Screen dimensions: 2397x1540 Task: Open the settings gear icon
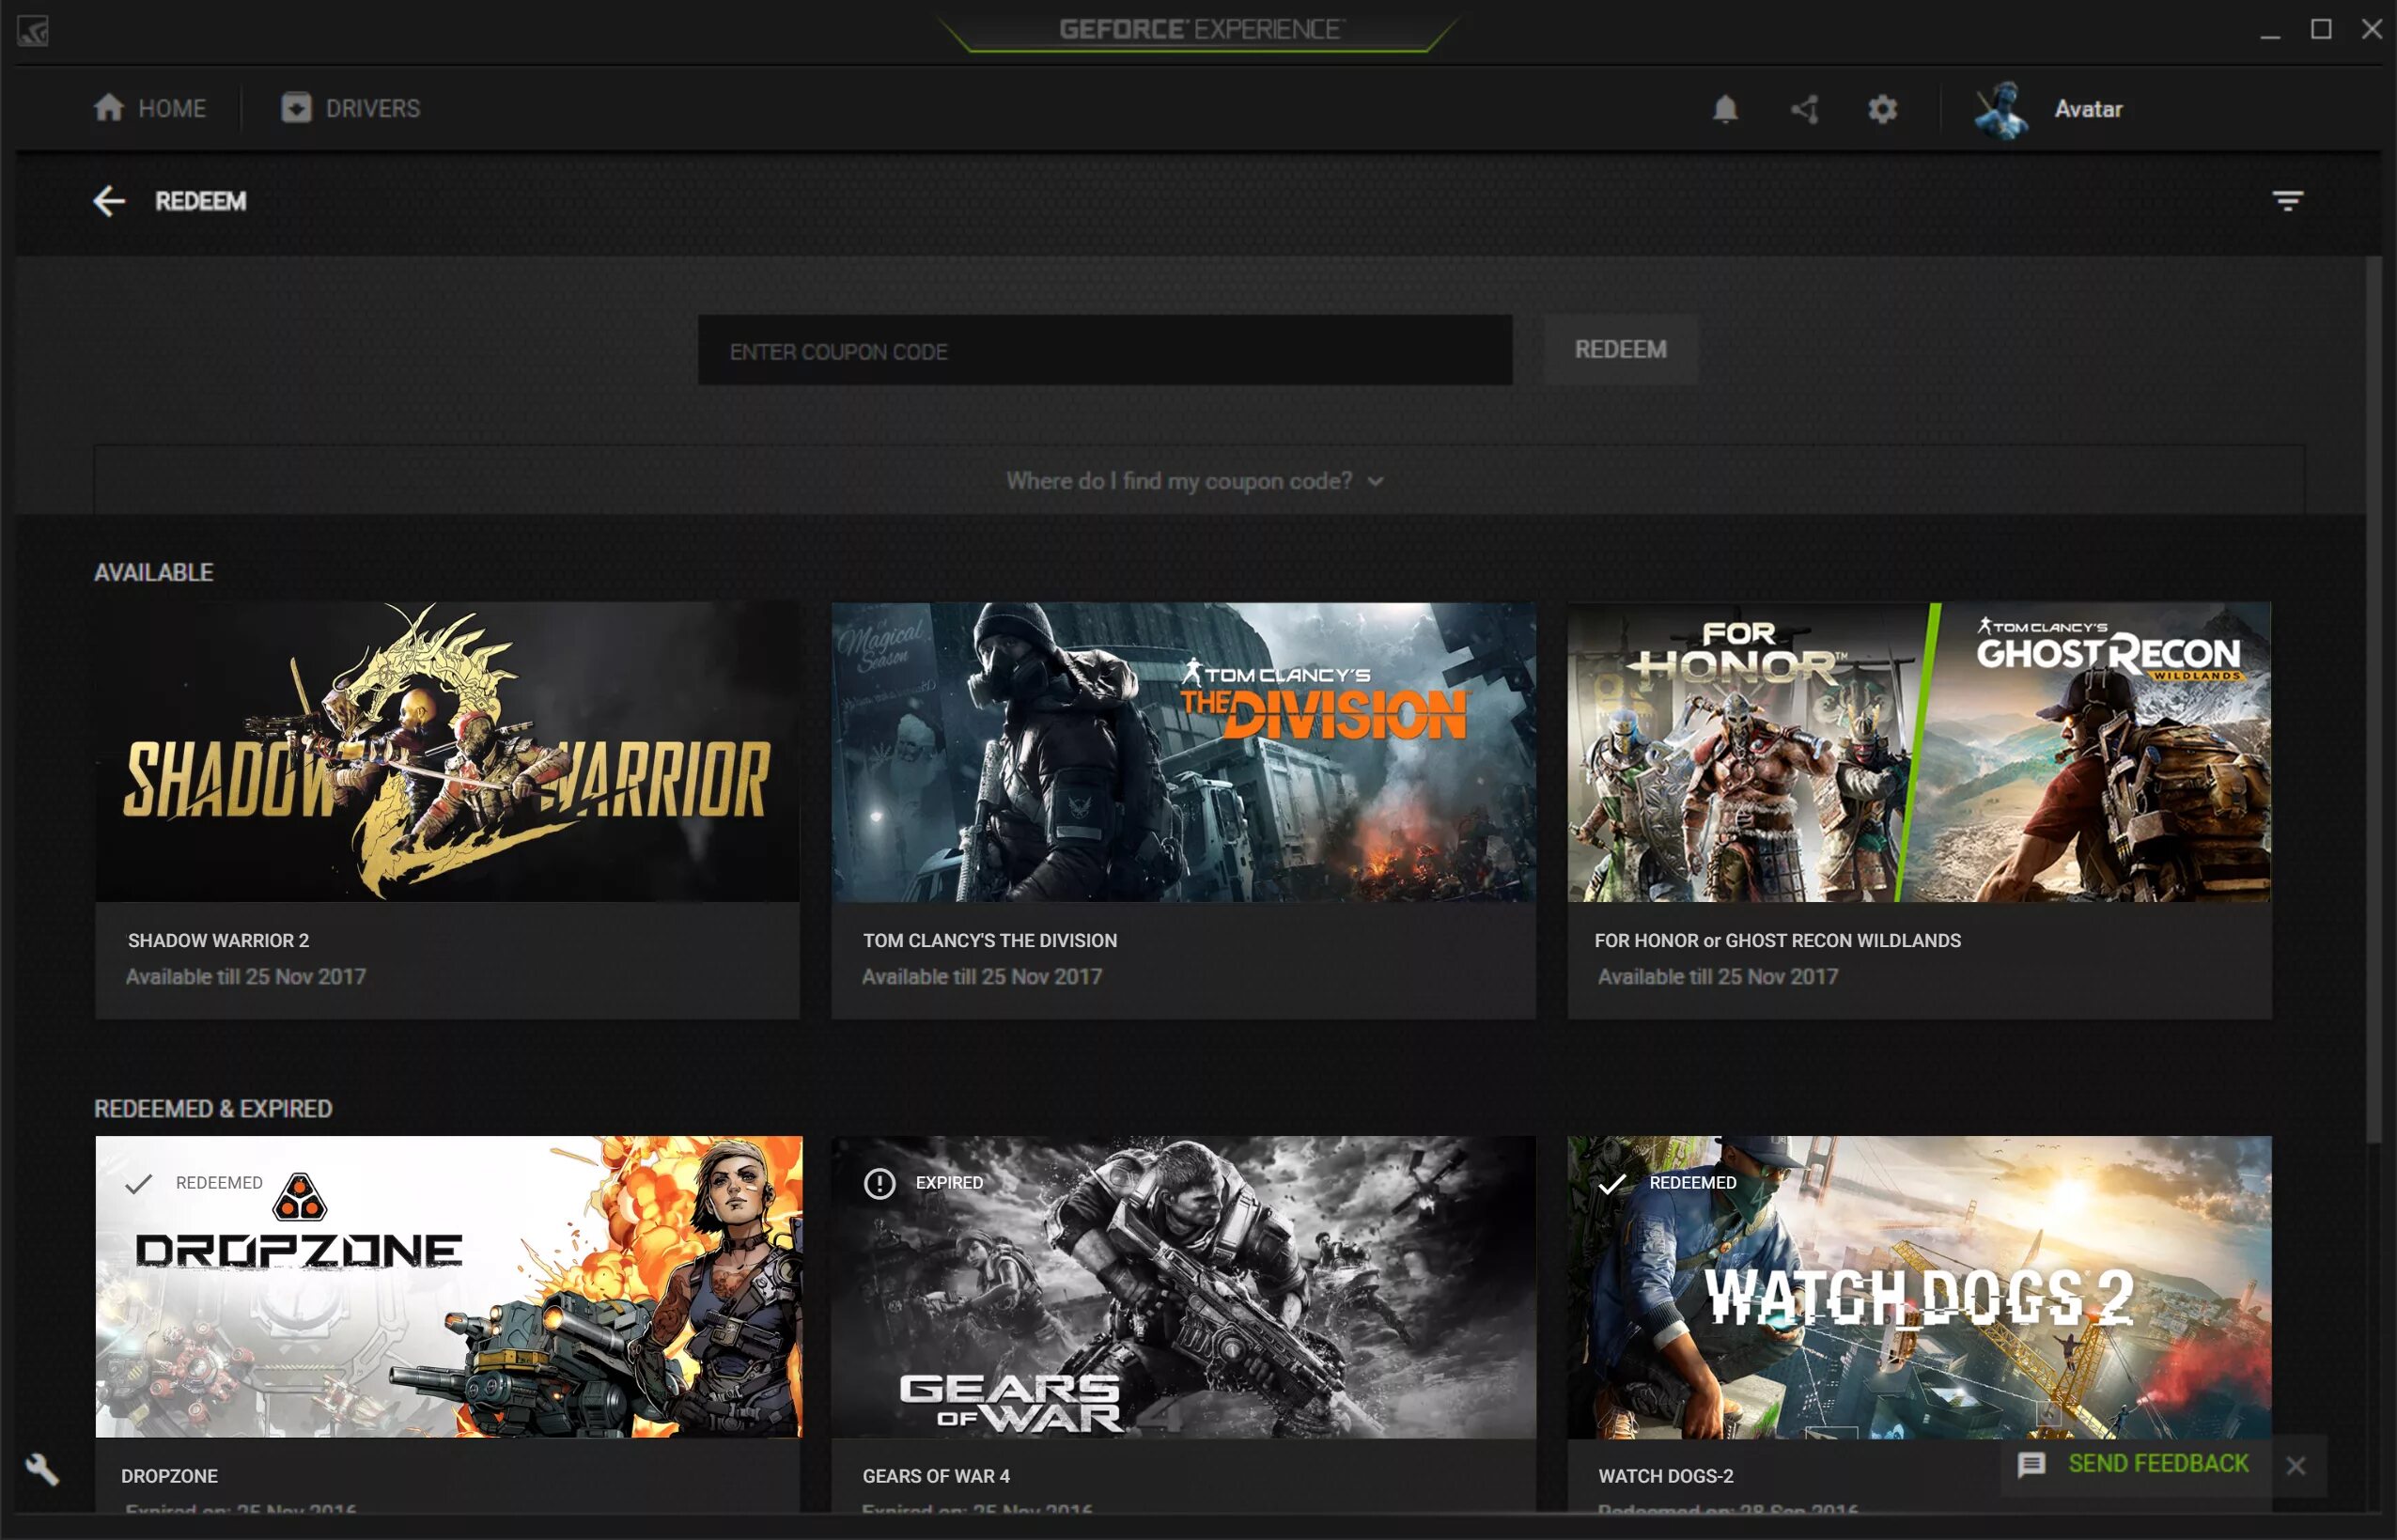[1882, 108]
